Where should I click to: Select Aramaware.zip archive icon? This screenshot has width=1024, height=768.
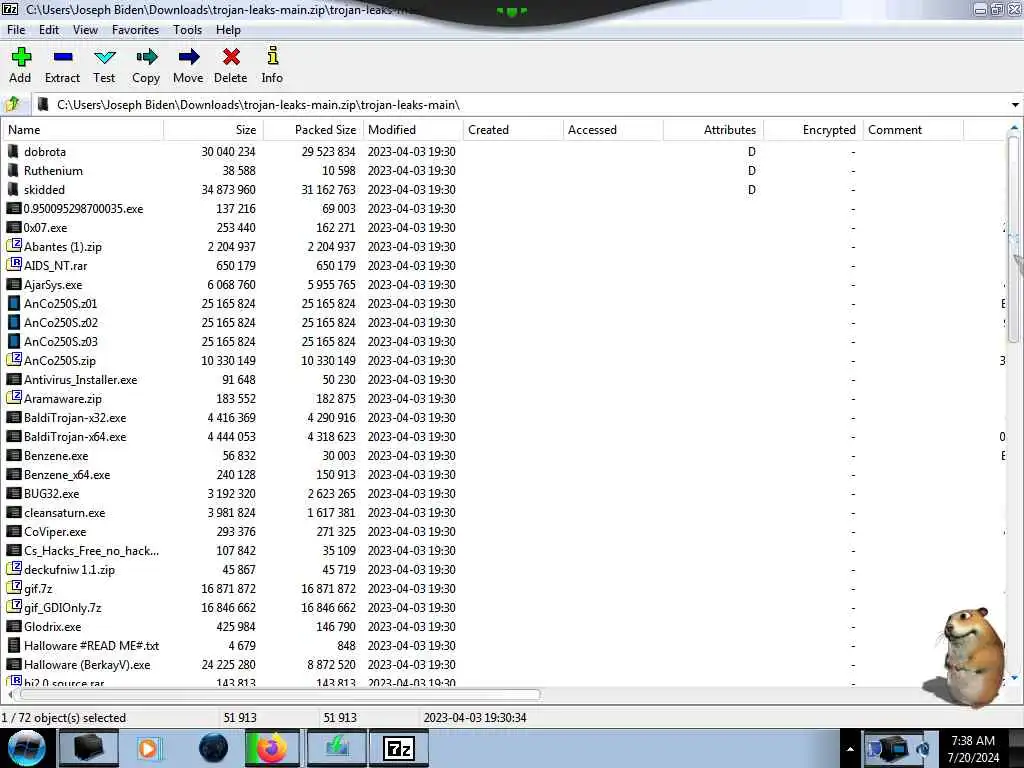click(13, 398)
